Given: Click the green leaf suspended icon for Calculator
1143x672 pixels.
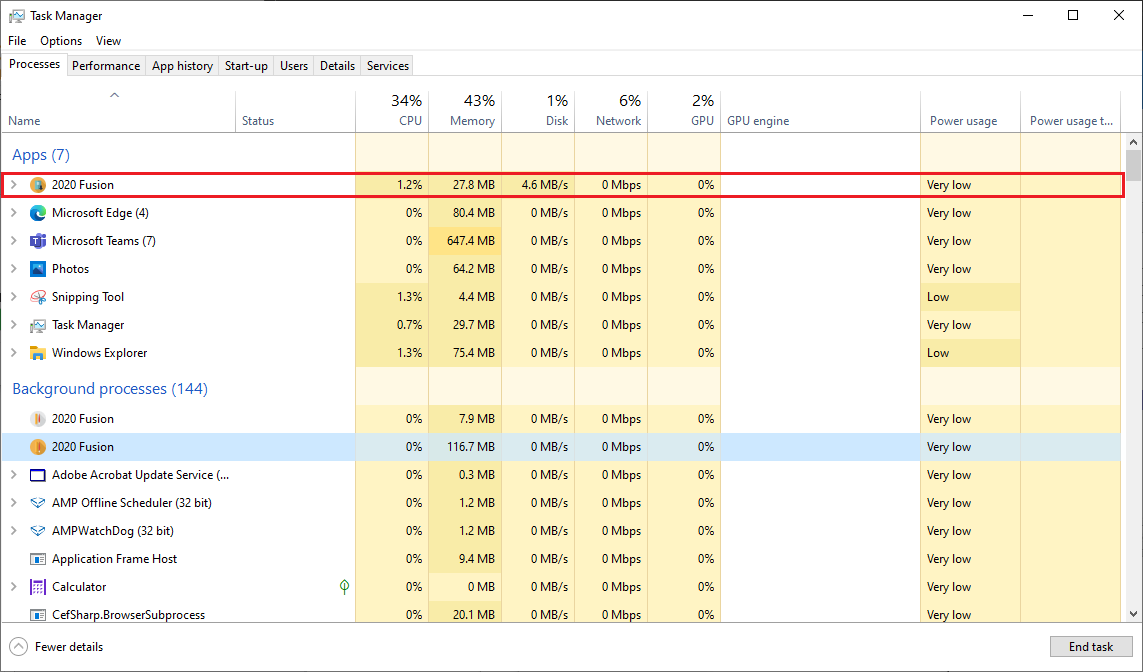Looking at the screenshot, I should 345,586.
